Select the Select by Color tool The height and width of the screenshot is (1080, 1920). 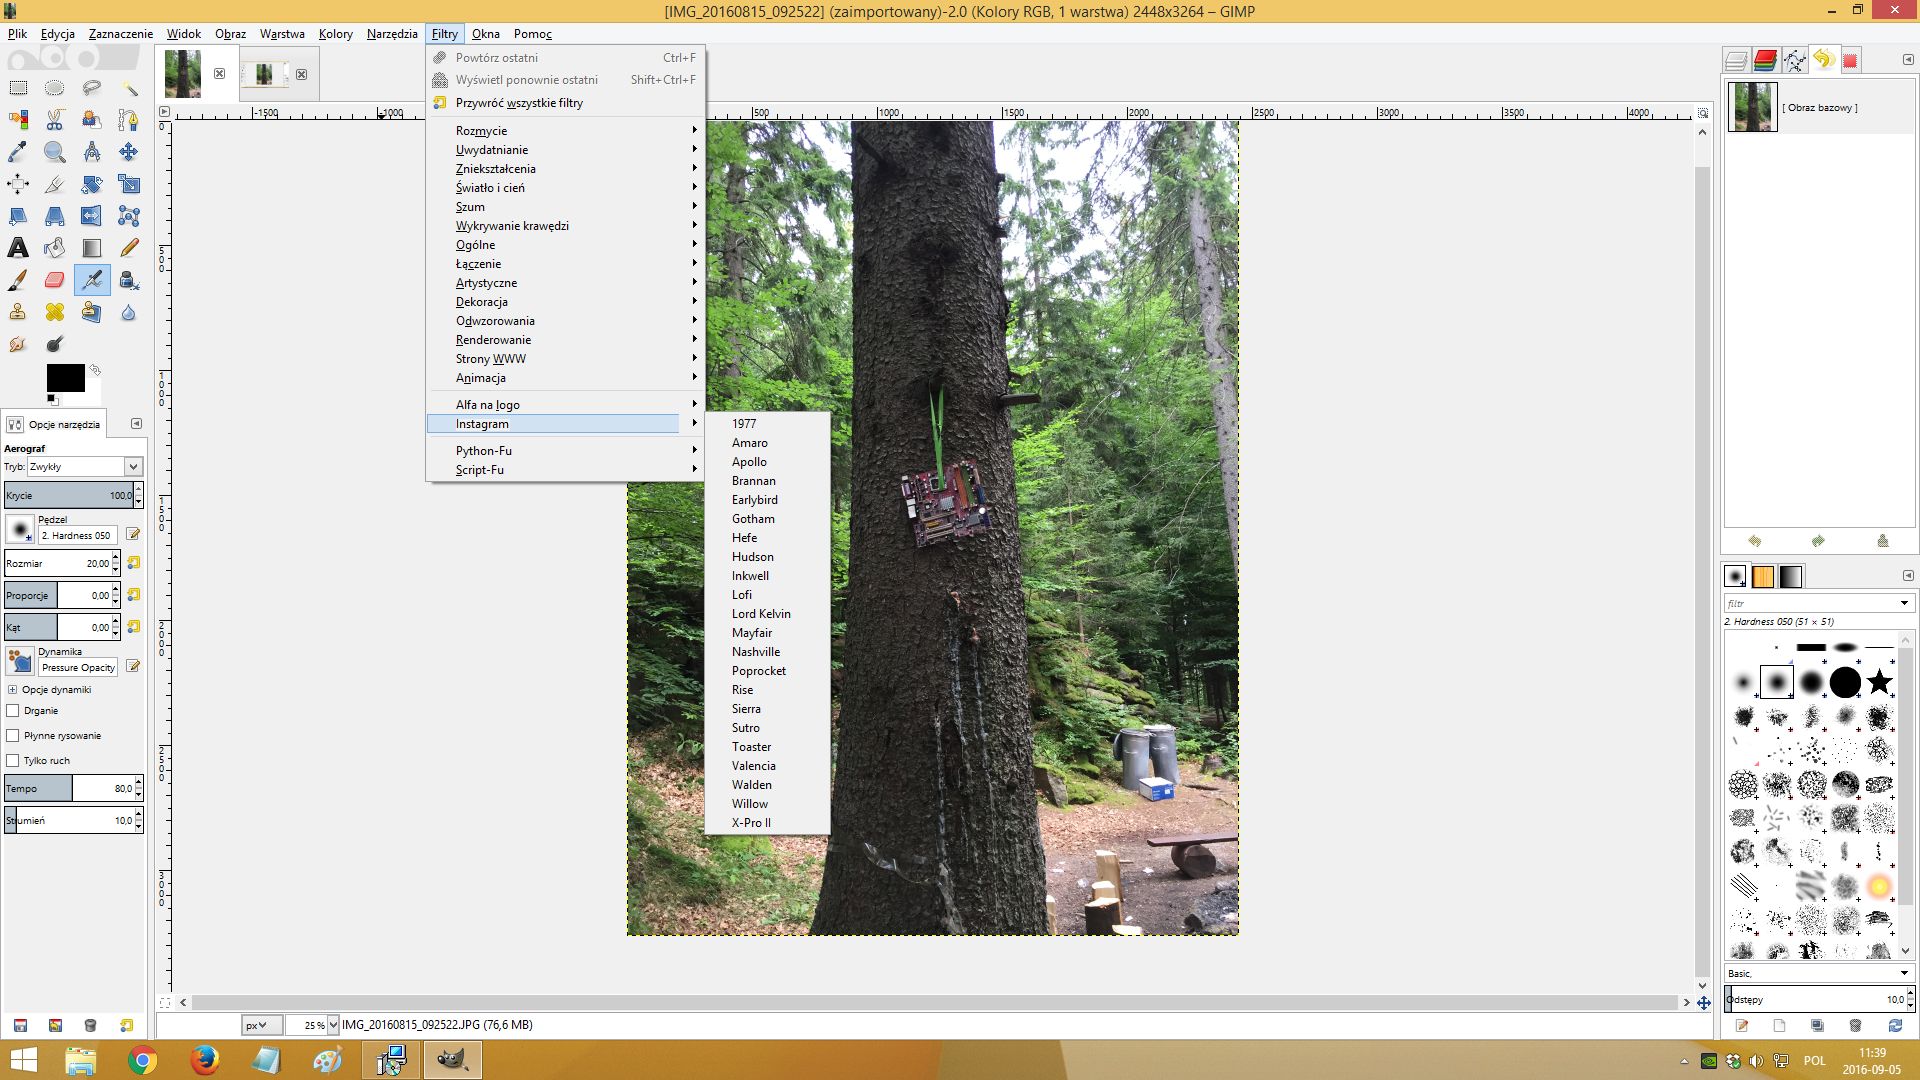click(18, 120)
